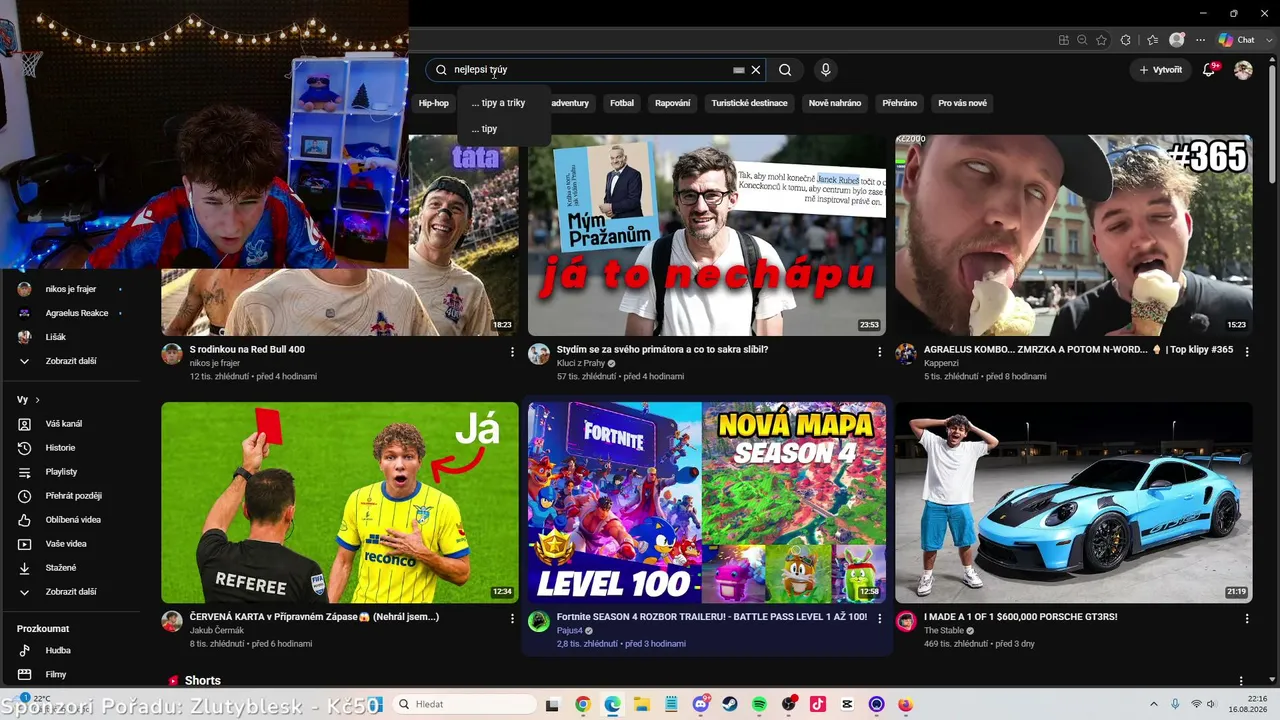1280x720 pixels.
Task: Open the Pajus4 channel name link
Action: [x=570, y=630]
